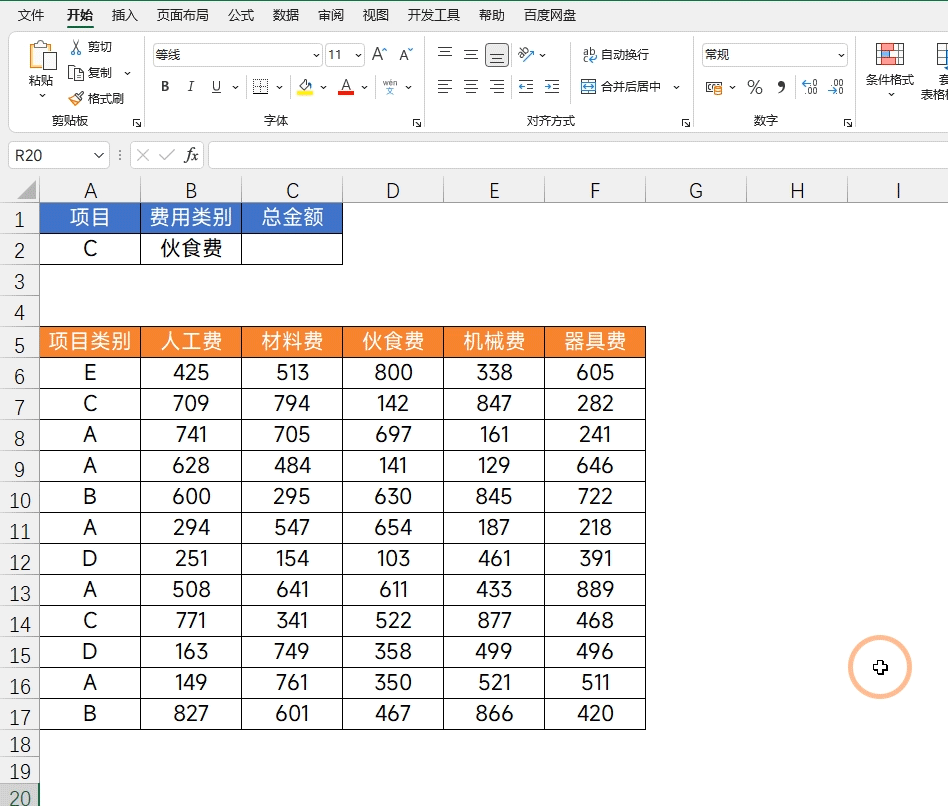Image resolution: width=948 pixels, height=806 pixels.
Task: Open clipboard pane dialog launcher
Action: click(137, 123)
